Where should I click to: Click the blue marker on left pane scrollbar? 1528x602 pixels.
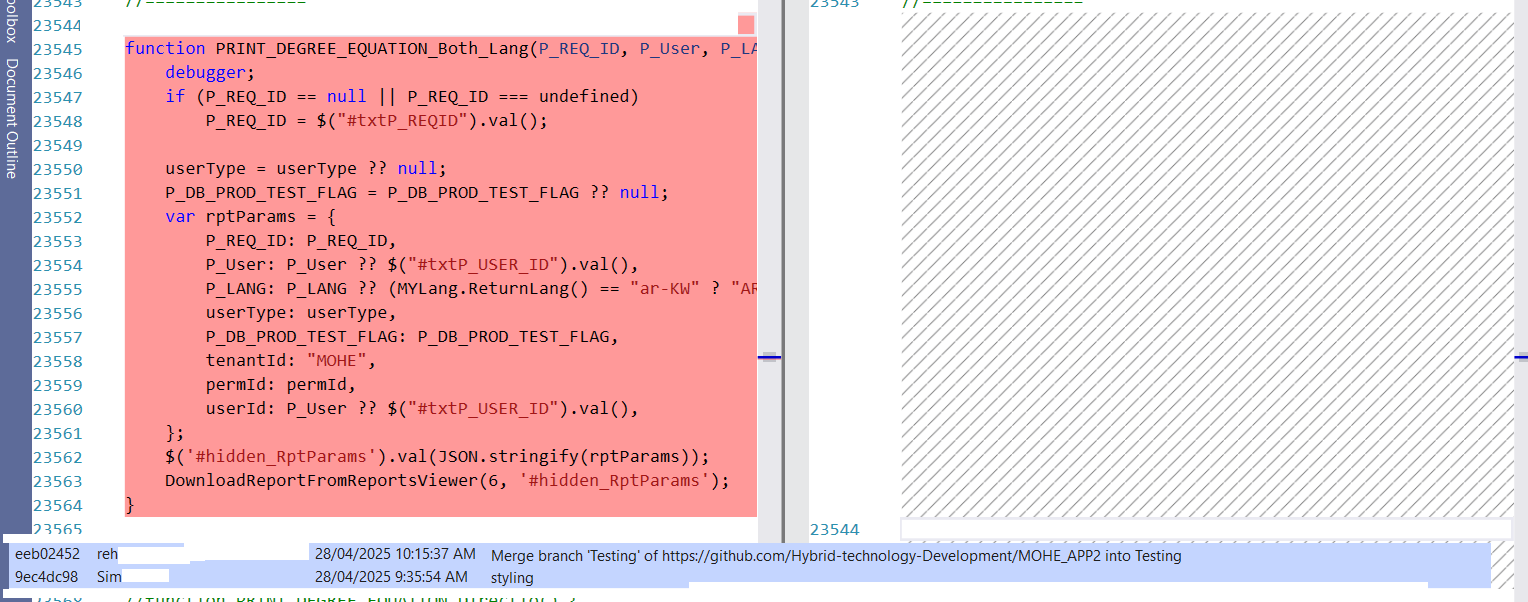[x=769, y=356]
